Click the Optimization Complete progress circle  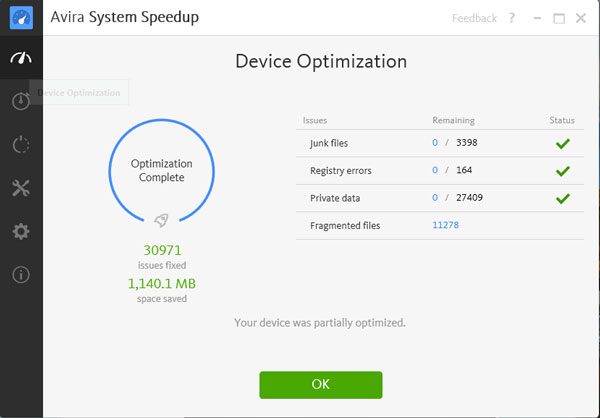[x=162, y=170]
